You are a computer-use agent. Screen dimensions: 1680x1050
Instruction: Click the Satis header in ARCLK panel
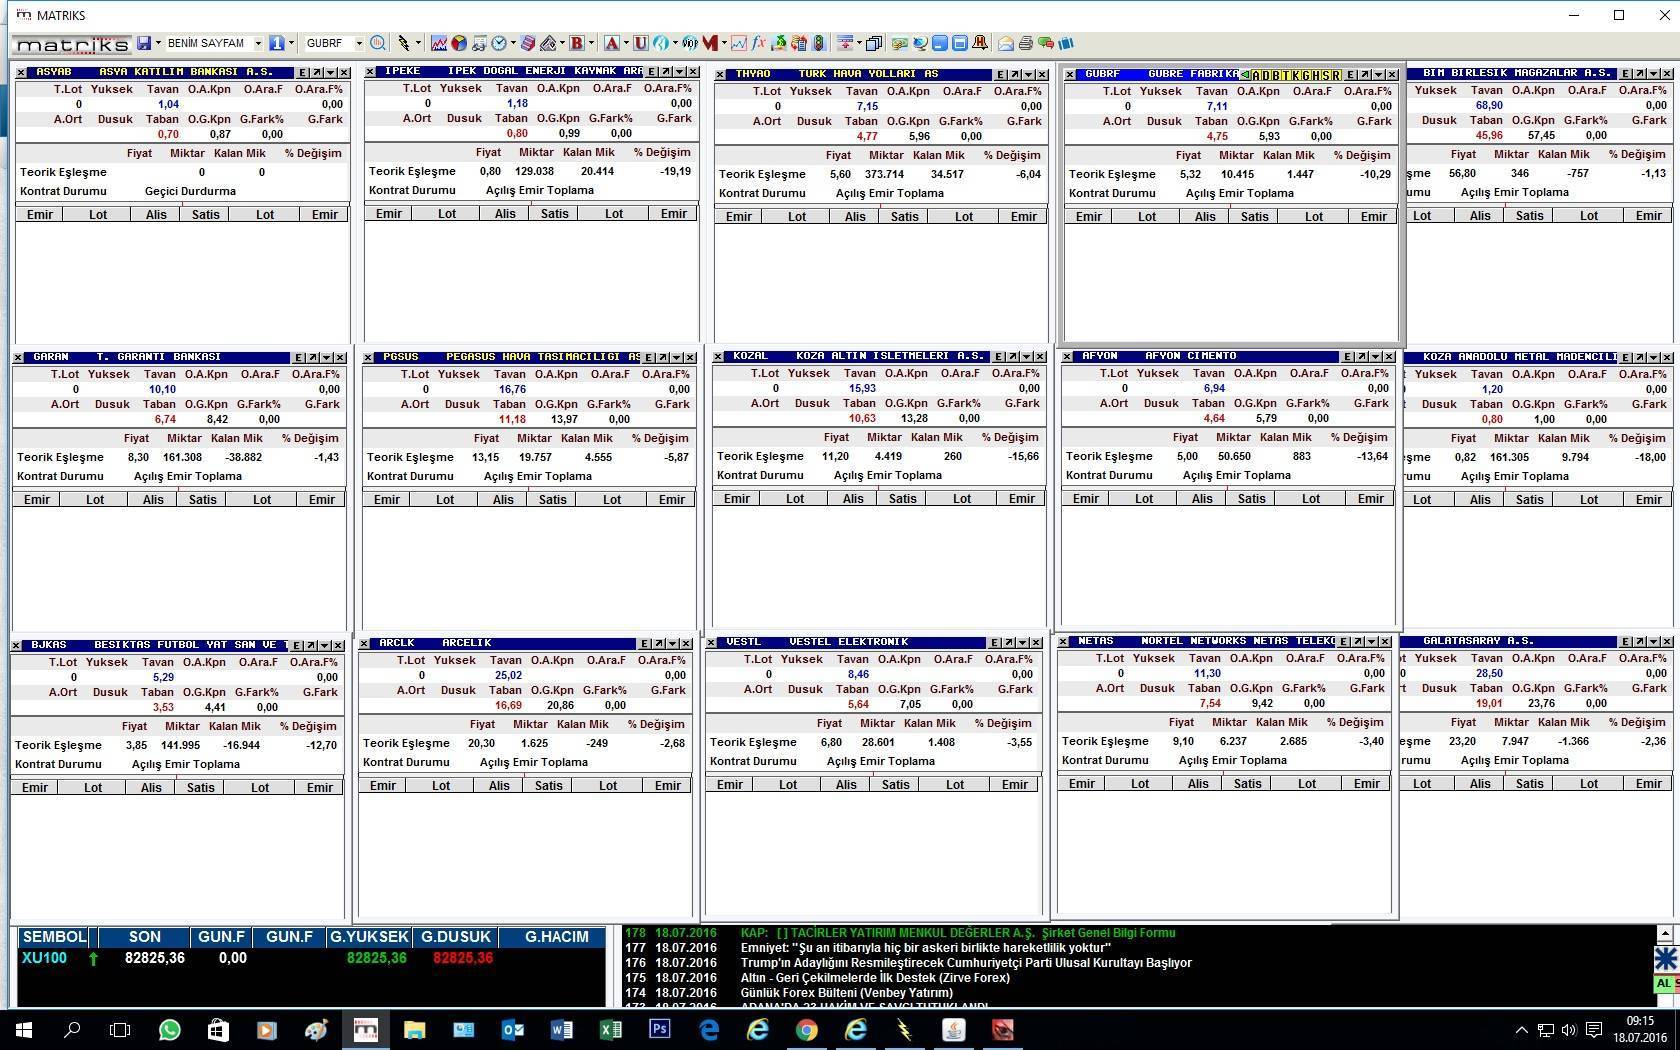(548, 785)
